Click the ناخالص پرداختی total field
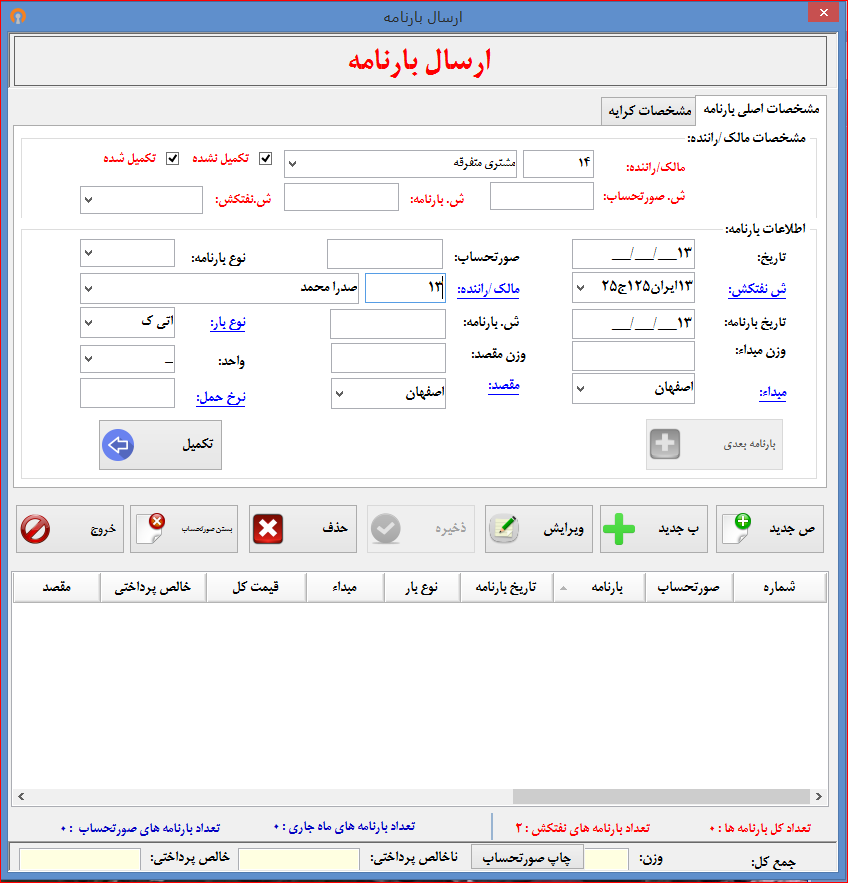848x883 pixels. [299, 859]
